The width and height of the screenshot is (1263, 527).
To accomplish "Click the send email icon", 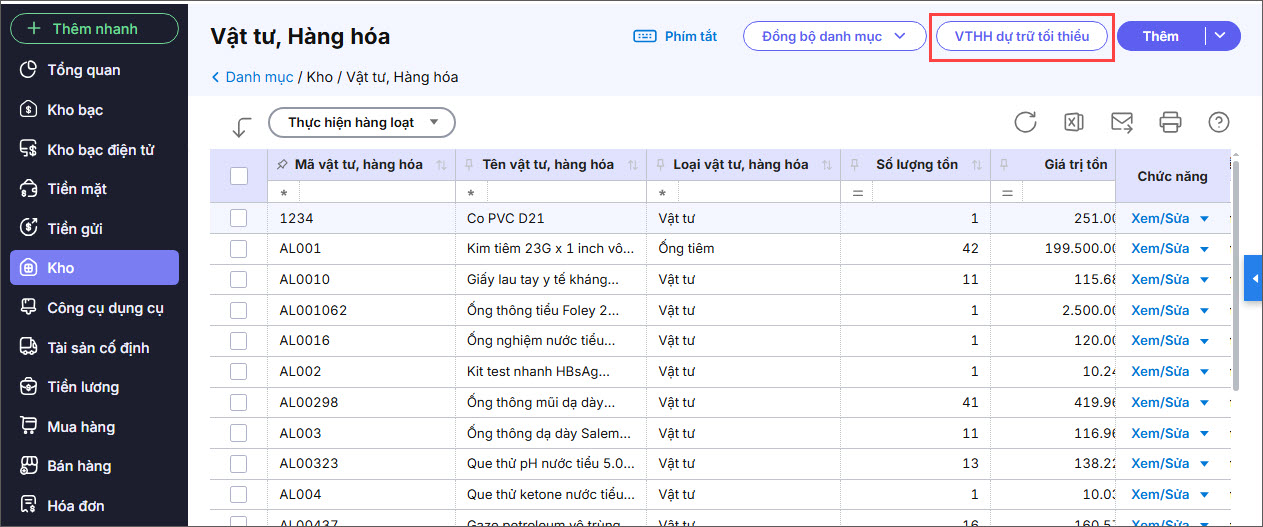I will (1122, 122).
